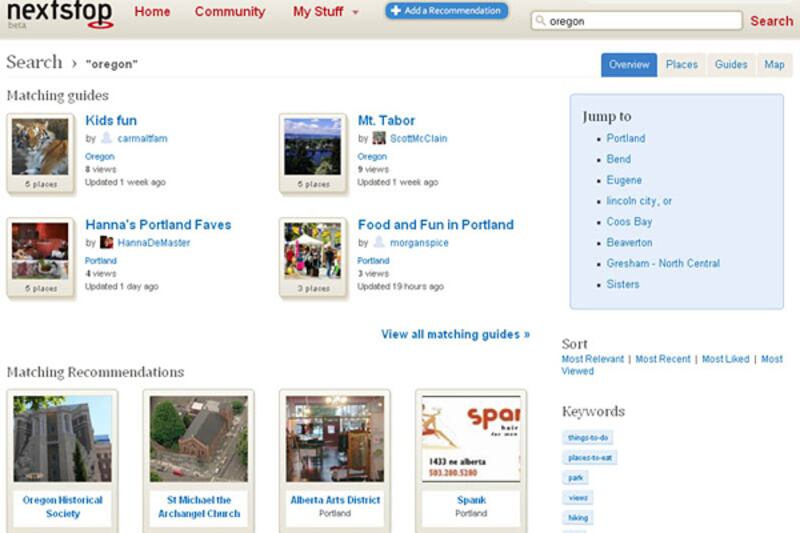Image resolution: width=800 pixels, height=533 pixels.
Task: Click Alberta Arts District title link
Action: [335, 500]
